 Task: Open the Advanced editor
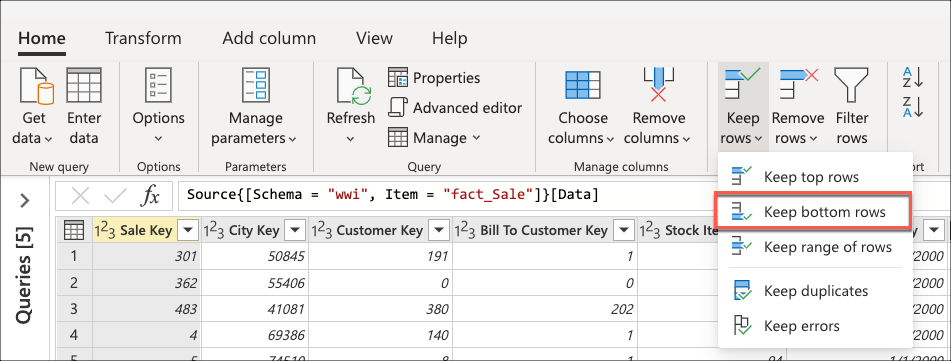pyautogui.click(x=455, y=108)
